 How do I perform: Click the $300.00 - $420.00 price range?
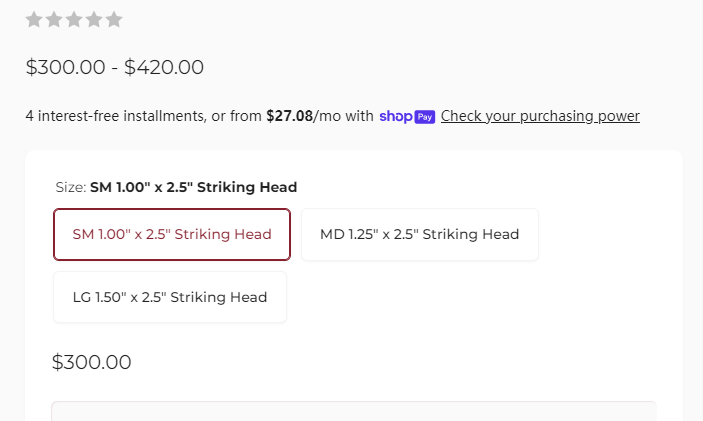tap(115, 67)
